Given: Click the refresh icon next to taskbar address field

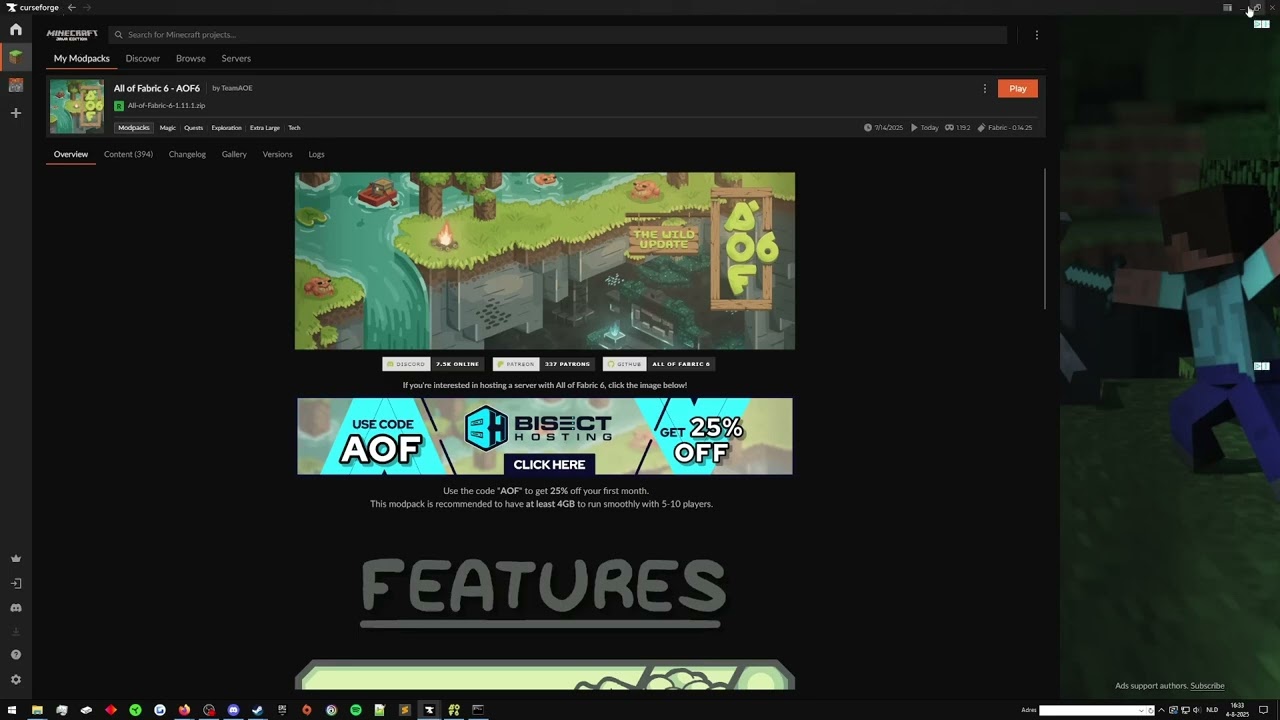Looking at the screenshot, I should point(1150,710).
